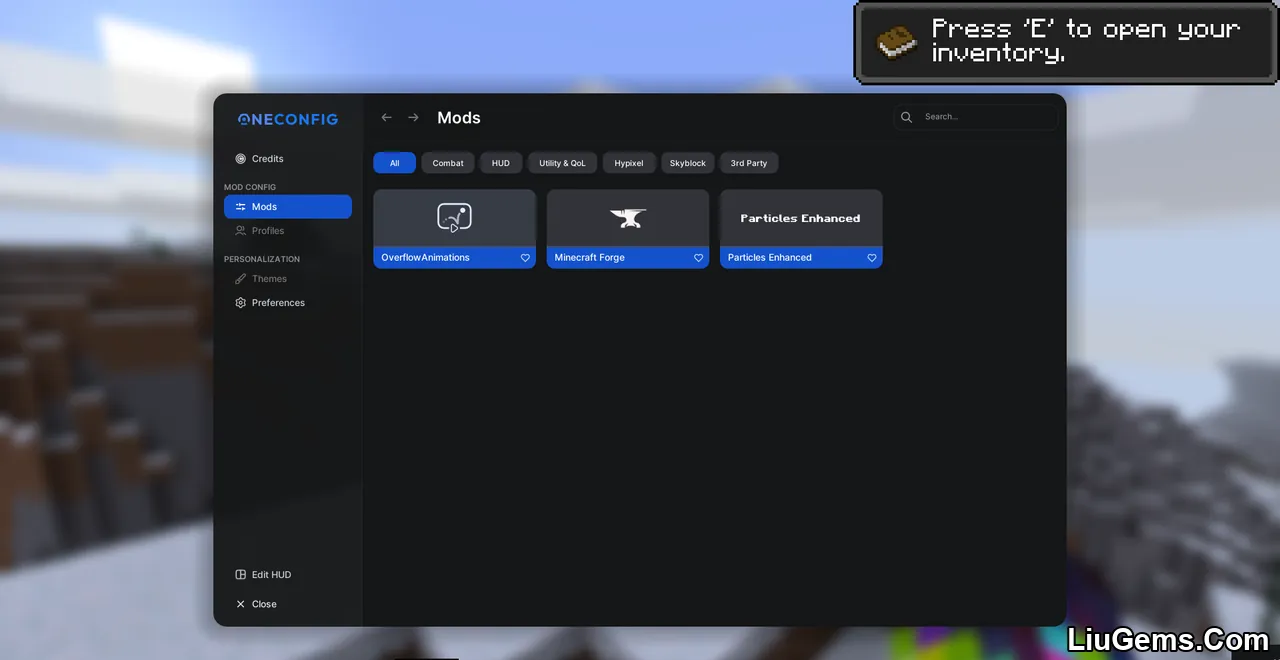The image size is (1280, 660).
Task: Select Mods in the sidebar
Action: [x=288, y=207]
